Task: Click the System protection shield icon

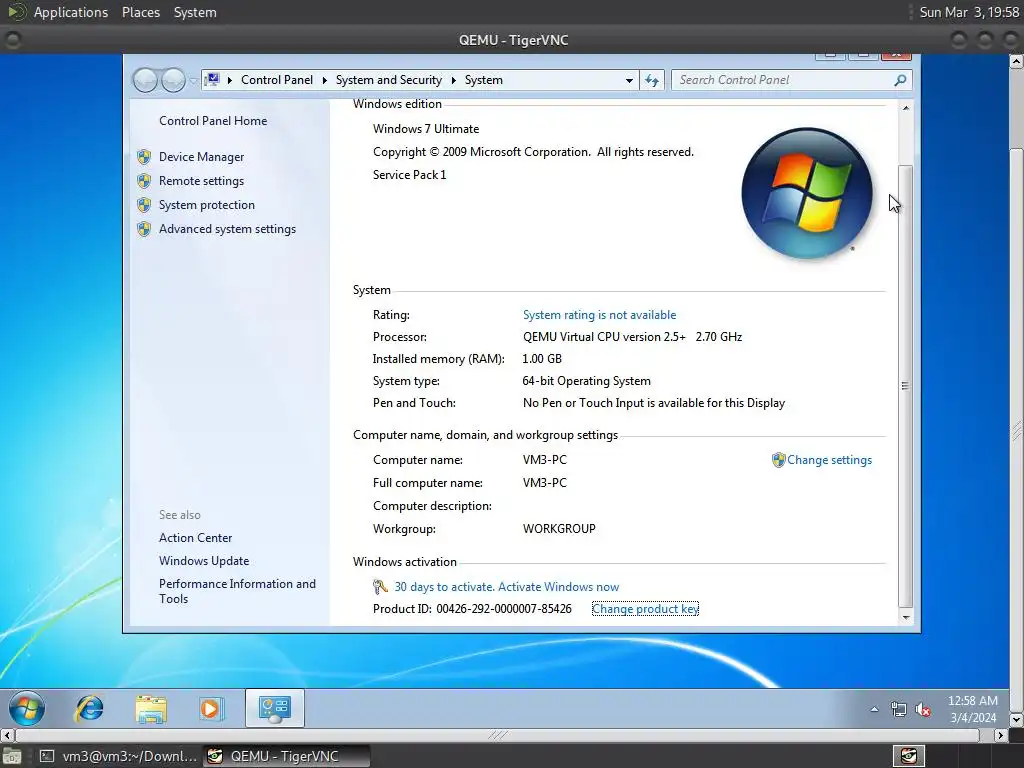Action: point(144,205)
